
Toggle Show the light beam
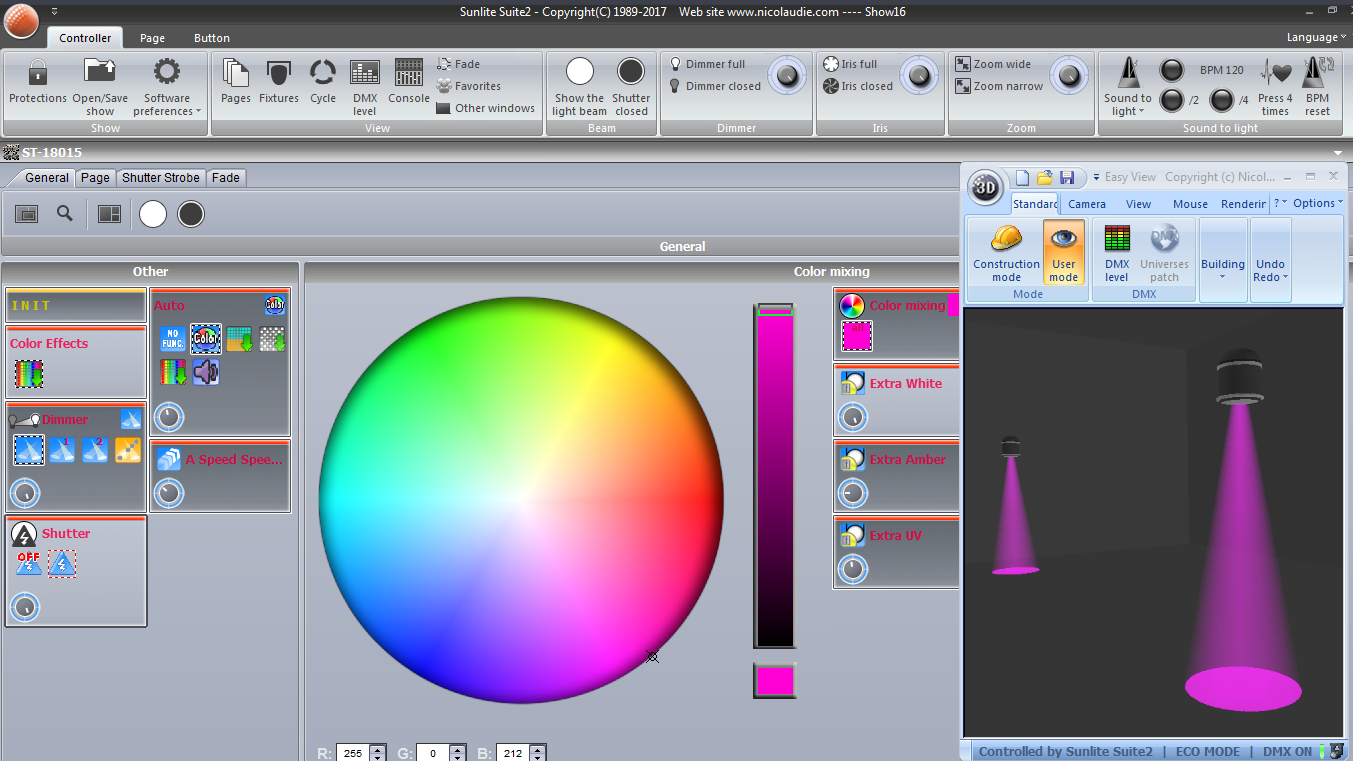click(579, 87)
